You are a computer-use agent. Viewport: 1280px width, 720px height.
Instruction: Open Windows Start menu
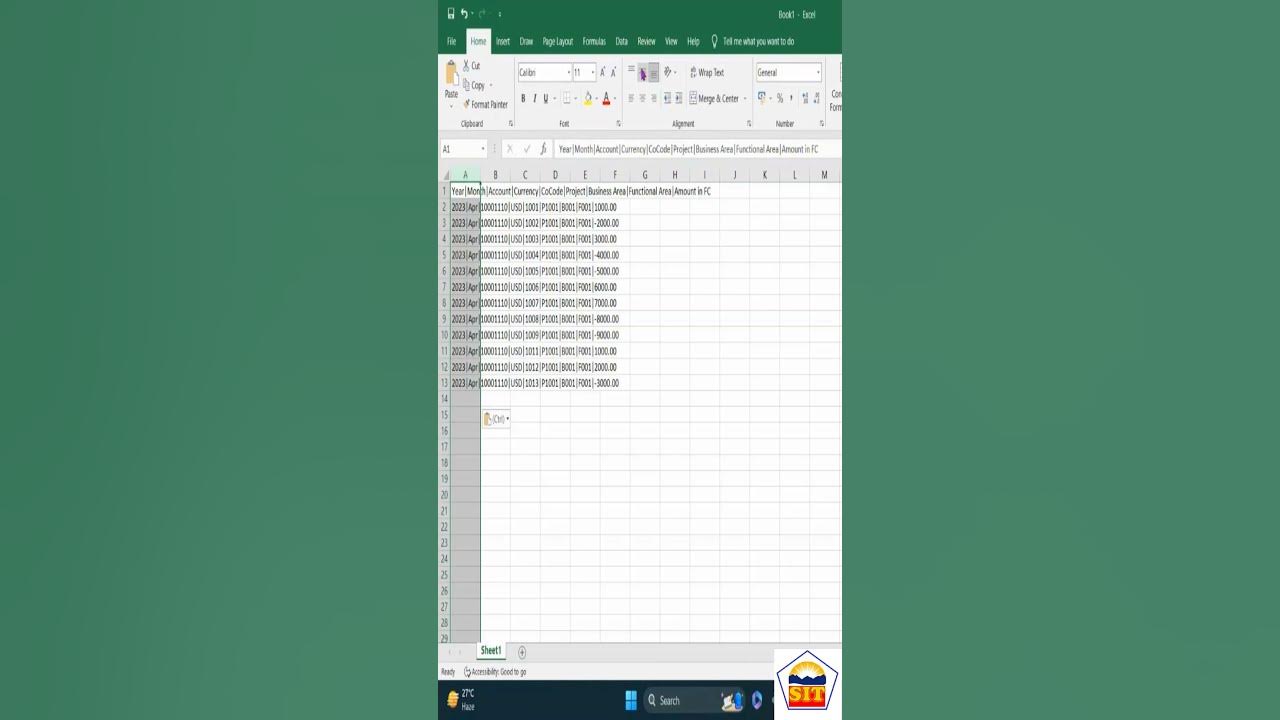click(x=631, y=700)
